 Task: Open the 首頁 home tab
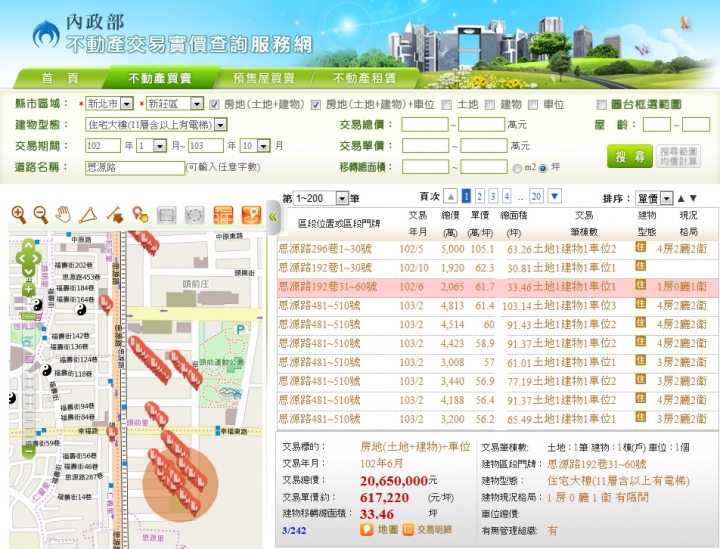click(x=61, y=78)
